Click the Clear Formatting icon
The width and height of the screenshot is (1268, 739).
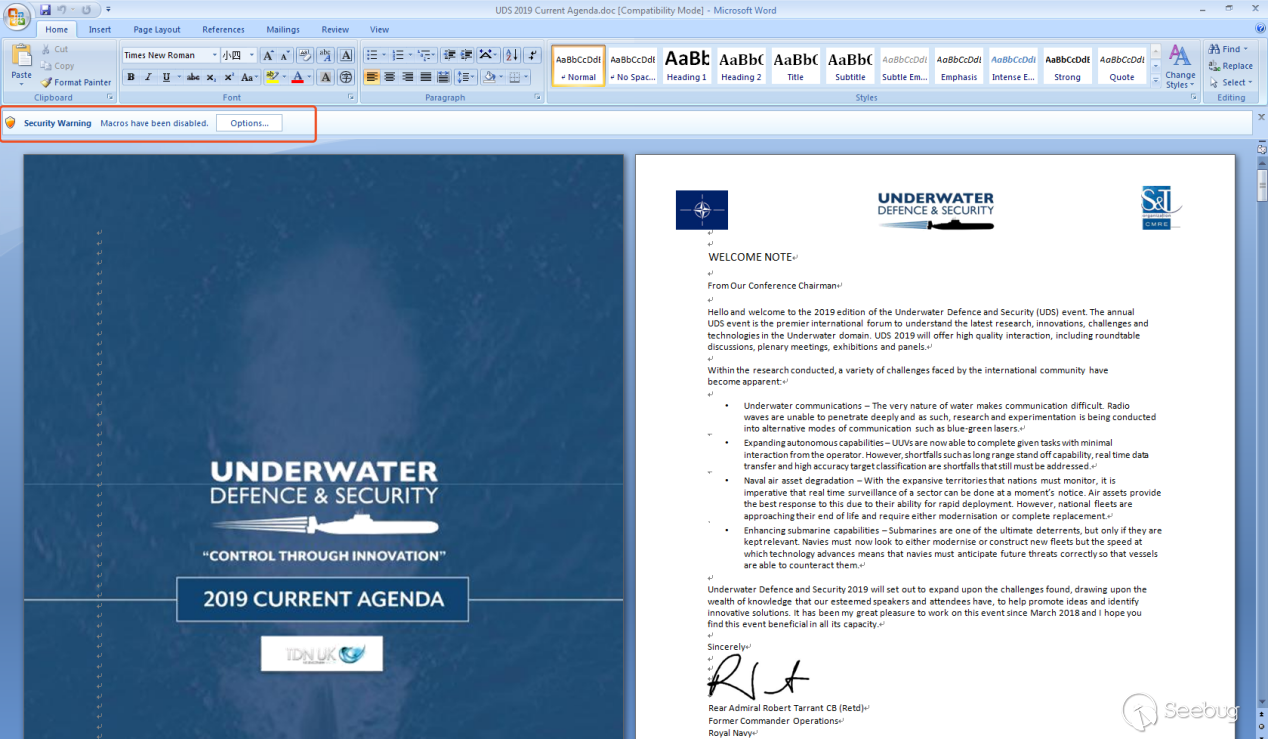[x=306, y=55]
